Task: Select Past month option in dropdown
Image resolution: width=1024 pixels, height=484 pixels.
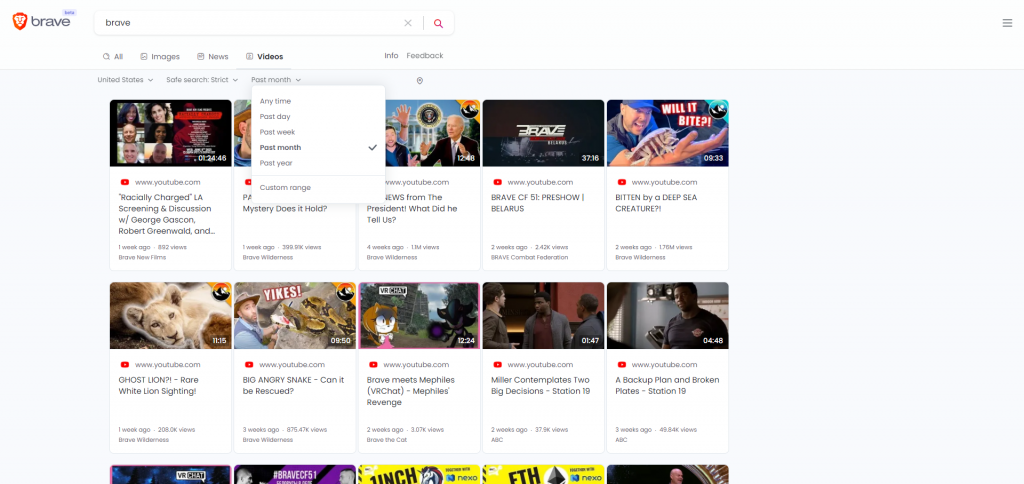Action: pyautogui.click(x=281, y=147)
